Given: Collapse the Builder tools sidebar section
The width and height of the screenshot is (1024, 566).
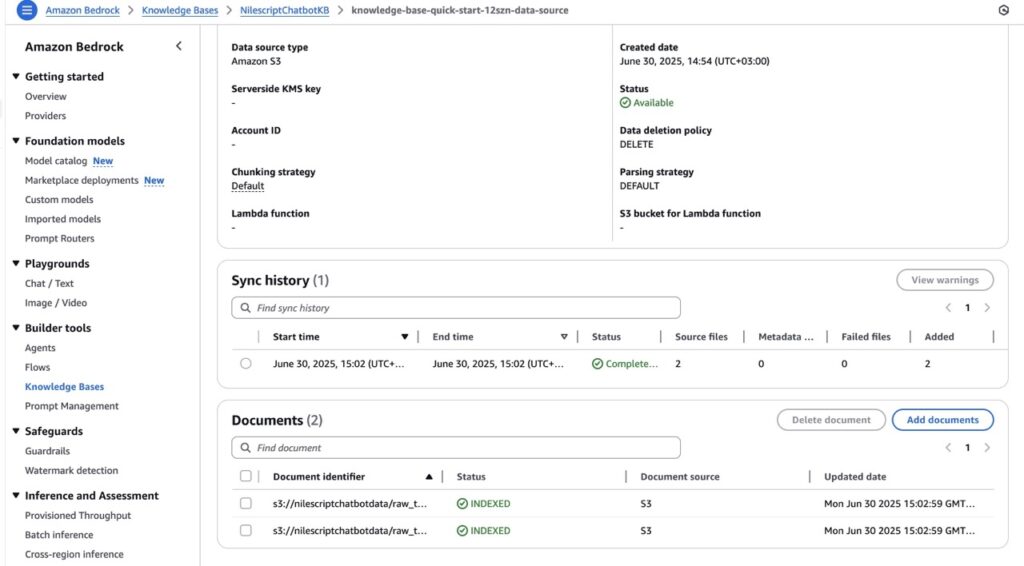Looking at the screenshot, I should [x=16, y=328].
